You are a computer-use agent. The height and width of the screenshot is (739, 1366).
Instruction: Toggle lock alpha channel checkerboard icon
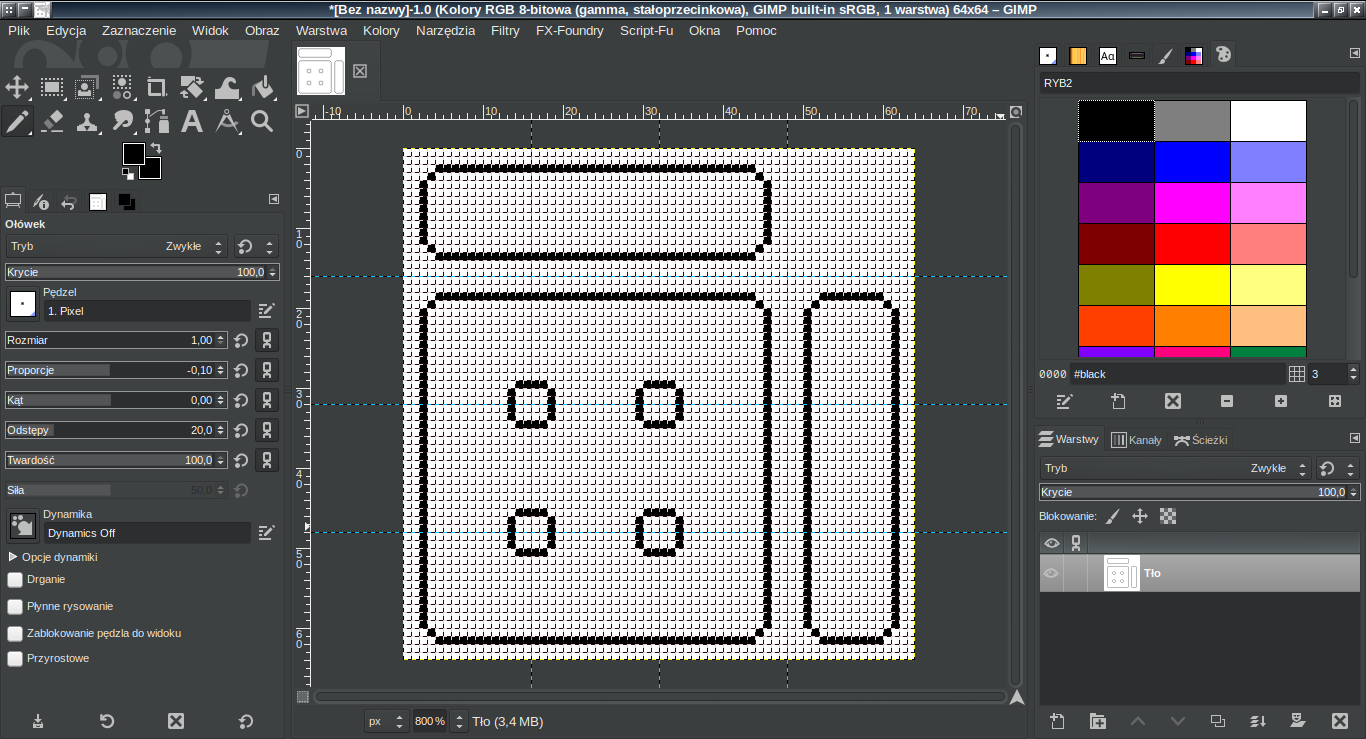(1168, 516)
